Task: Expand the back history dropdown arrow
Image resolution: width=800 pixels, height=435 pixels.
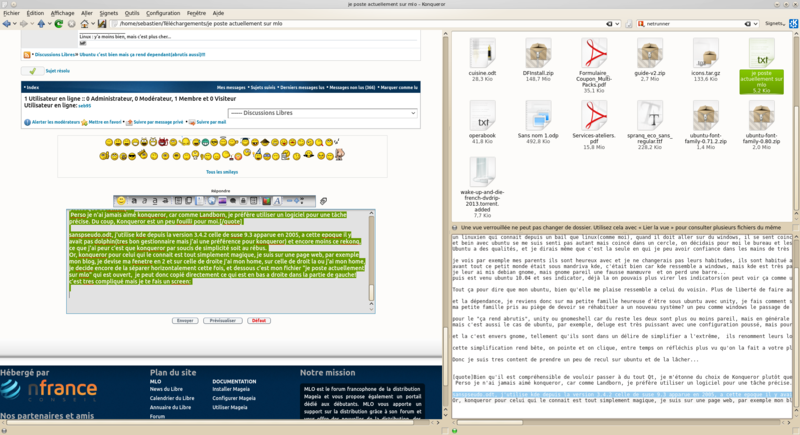Action: click(x=14, y=23)
